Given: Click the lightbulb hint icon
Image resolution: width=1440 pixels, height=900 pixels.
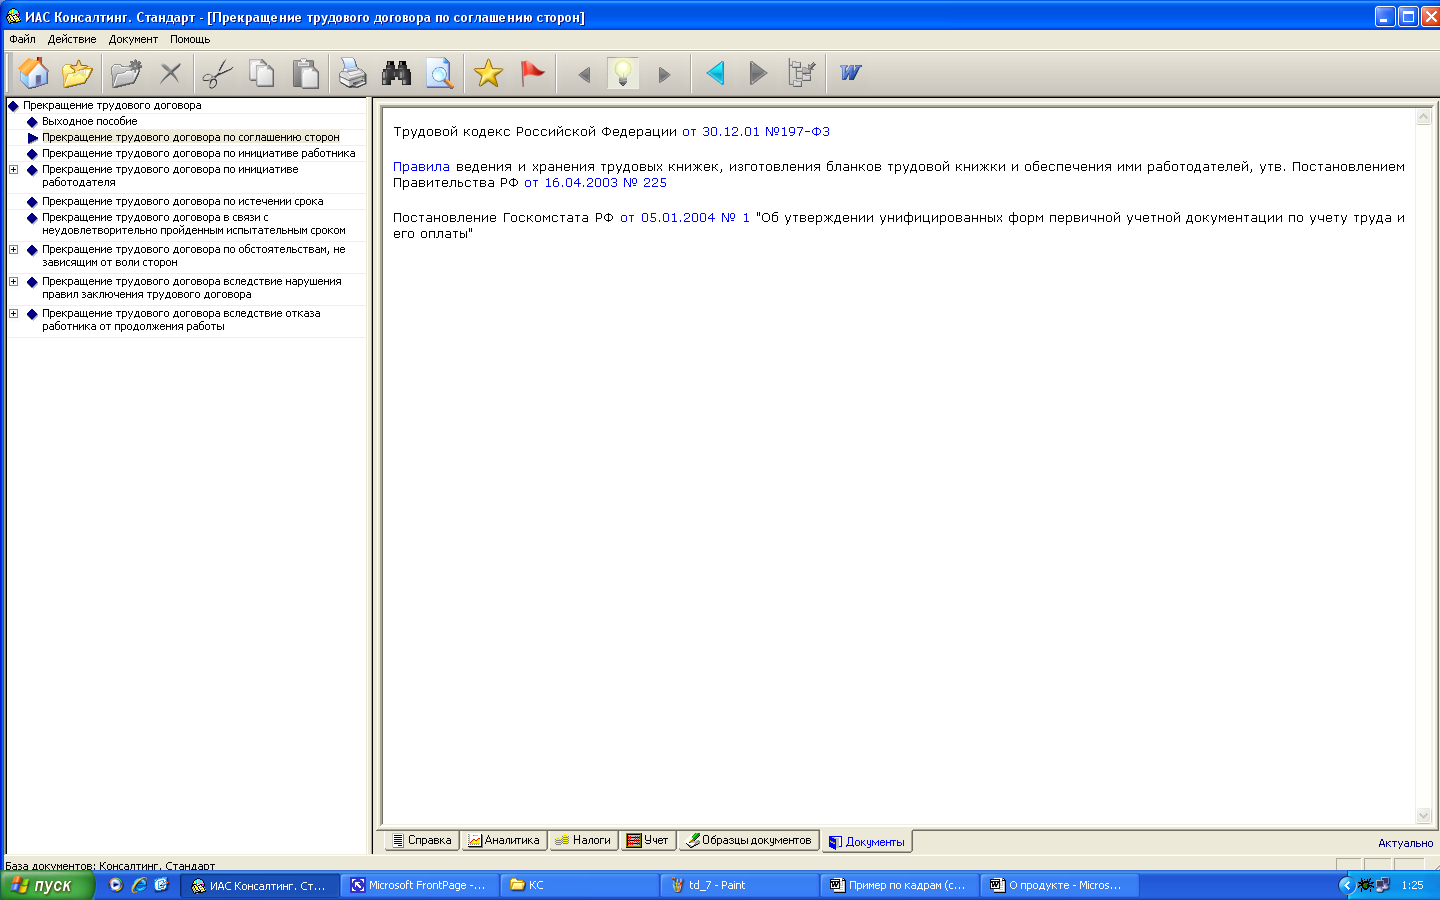Looking at the screenshot, I should [x=623, y=73].
